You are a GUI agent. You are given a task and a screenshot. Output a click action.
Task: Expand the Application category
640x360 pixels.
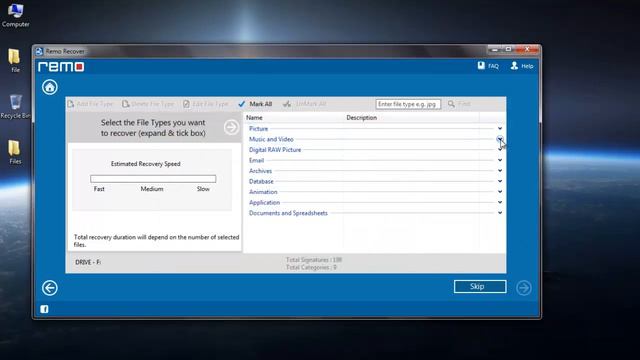tap(500, 202)
